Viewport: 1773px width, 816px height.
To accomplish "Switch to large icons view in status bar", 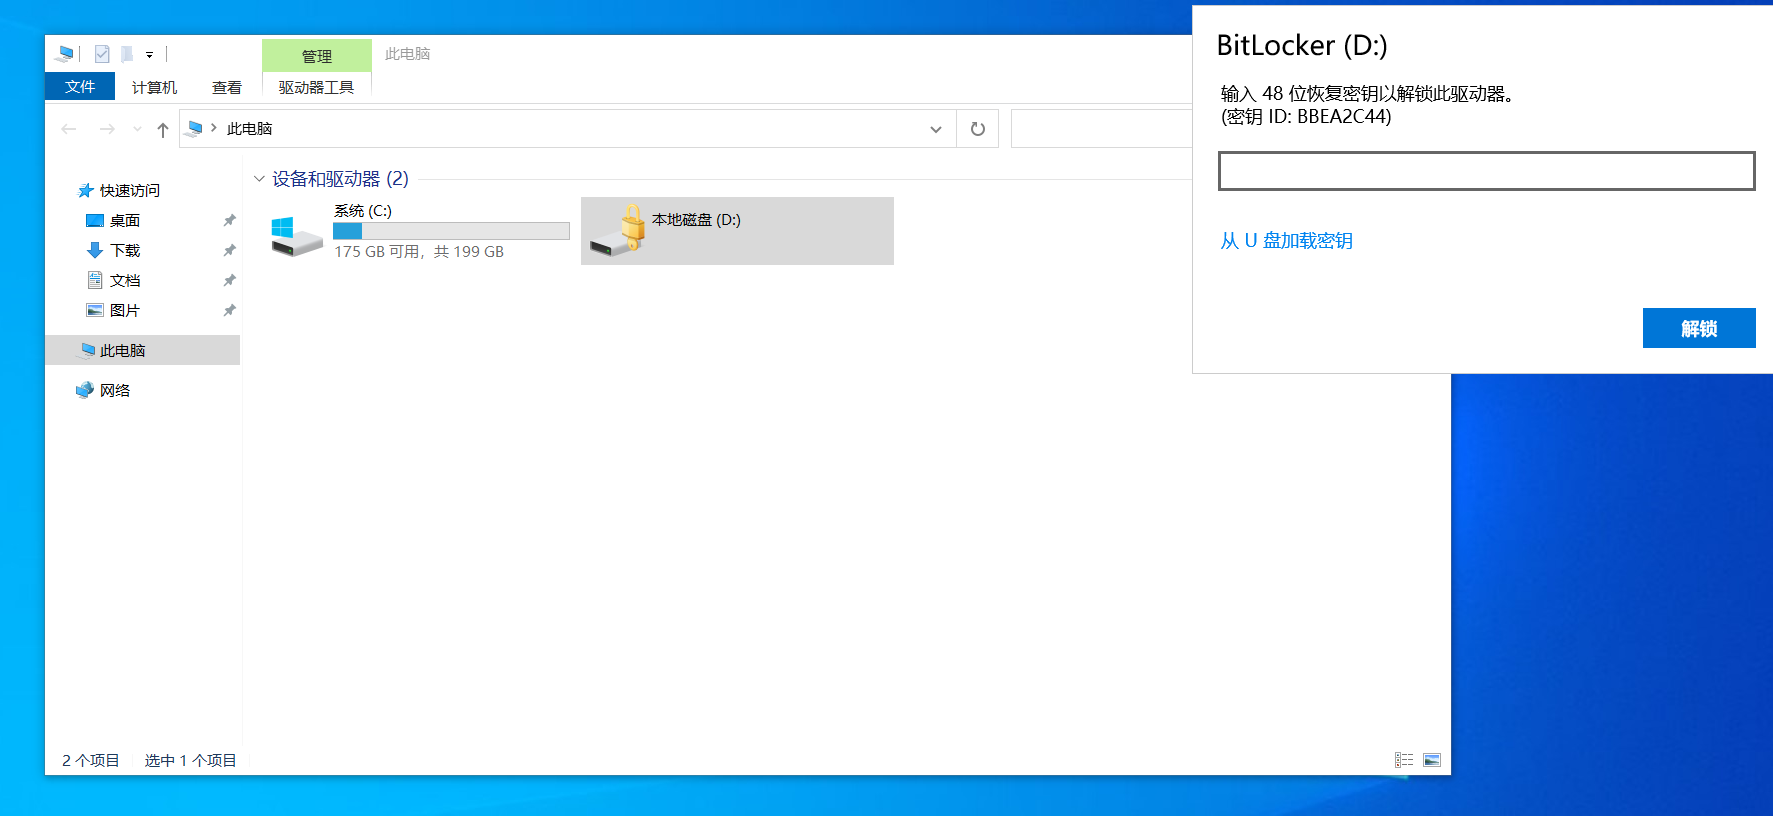I will [x=1432, y=760].
